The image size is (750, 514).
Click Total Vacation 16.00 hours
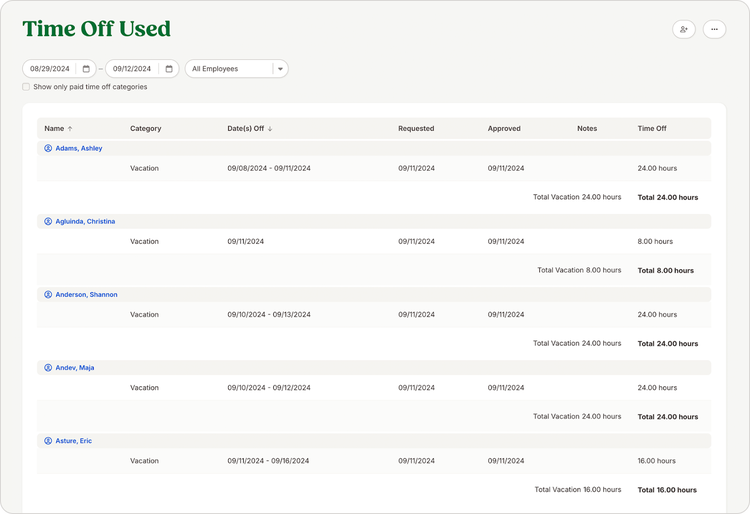tap(578, 490)
